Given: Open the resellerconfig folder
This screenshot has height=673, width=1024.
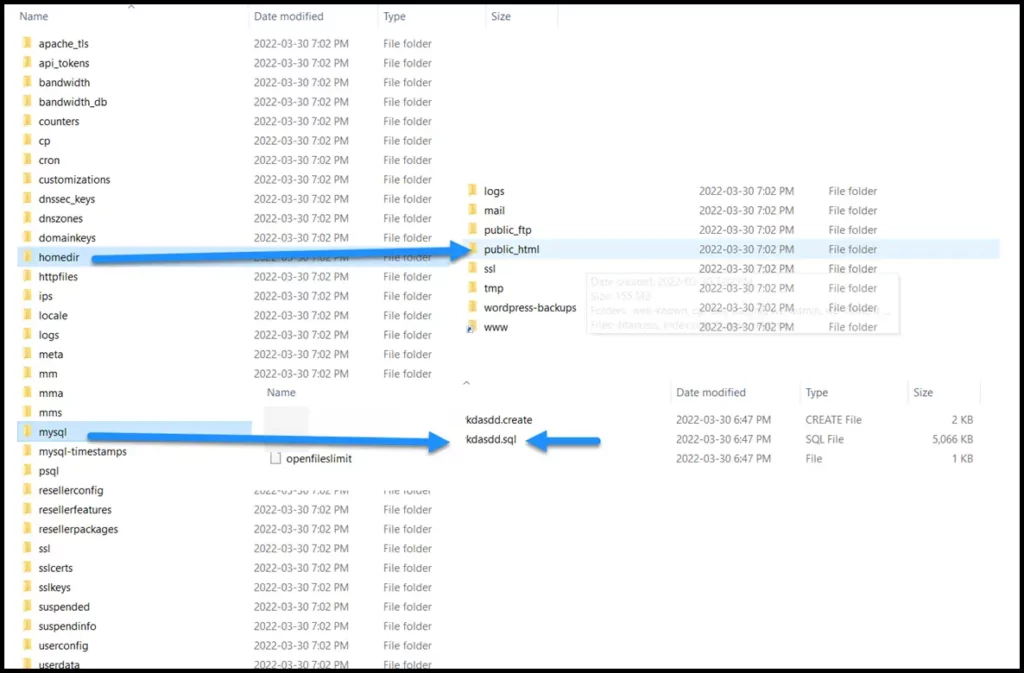Looking at the screenshot, I should tap(70, 490).
